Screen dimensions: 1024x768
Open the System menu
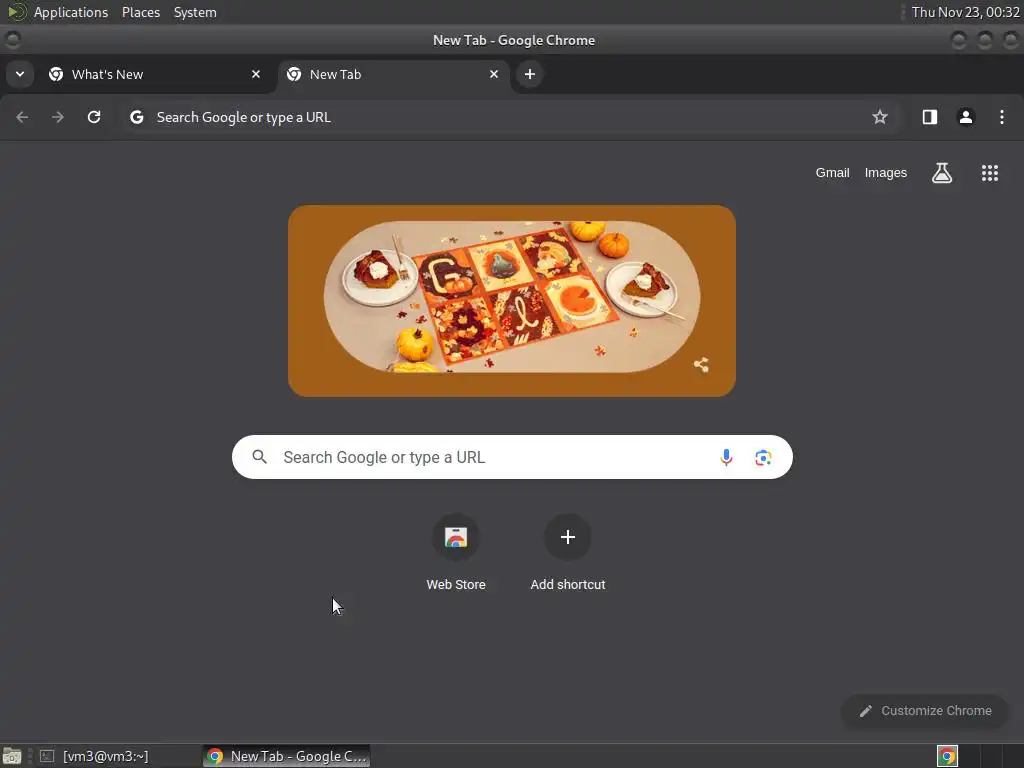(195, 12)
